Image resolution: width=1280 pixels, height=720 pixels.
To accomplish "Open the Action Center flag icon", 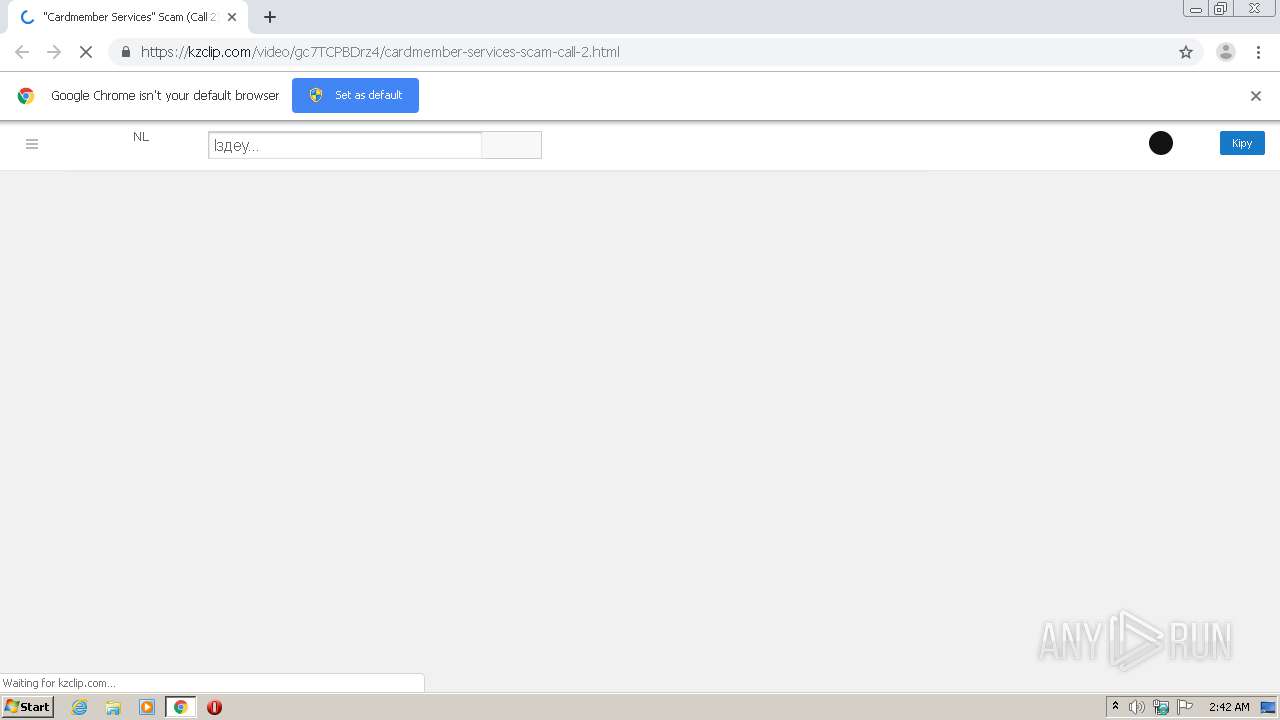I will coord(1185,707).
